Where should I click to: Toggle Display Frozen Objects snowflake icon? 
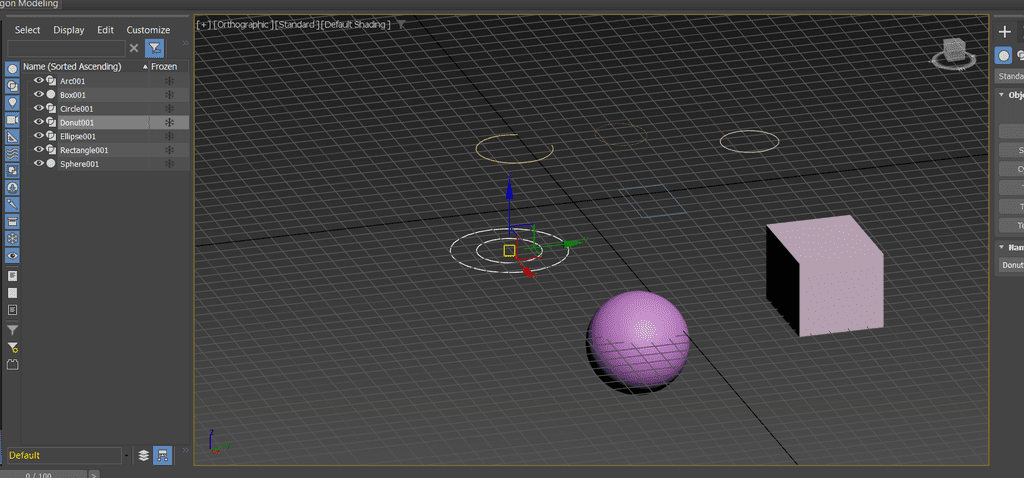12,239
